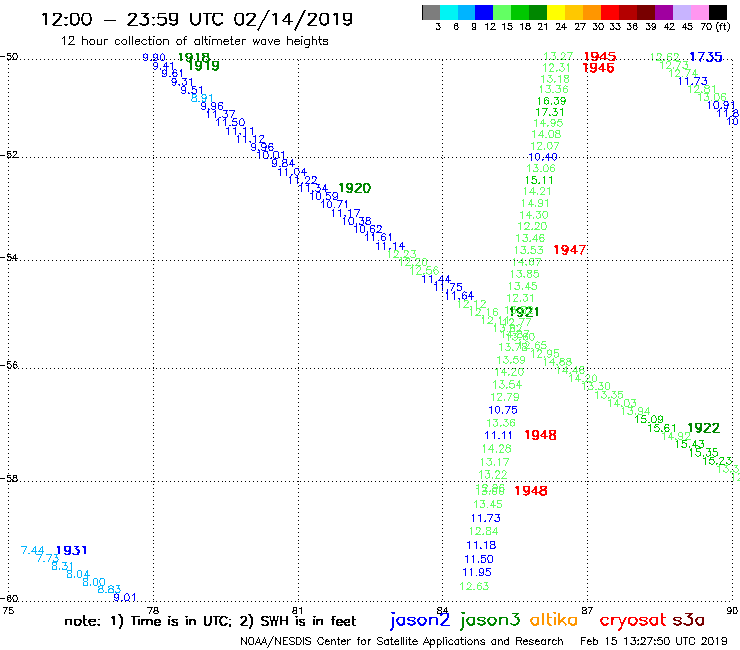Click the longitude axis label 87
The image size is (740, 650).
(x=587, y=610)
